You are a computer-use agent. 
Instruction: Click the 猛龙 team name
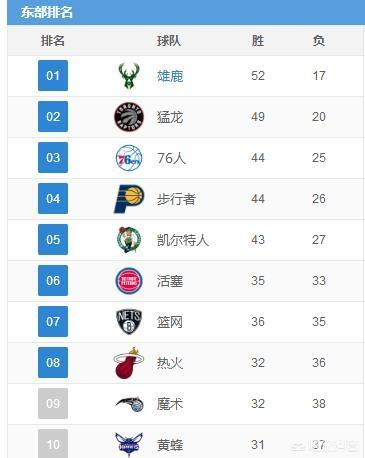point(170,117)
